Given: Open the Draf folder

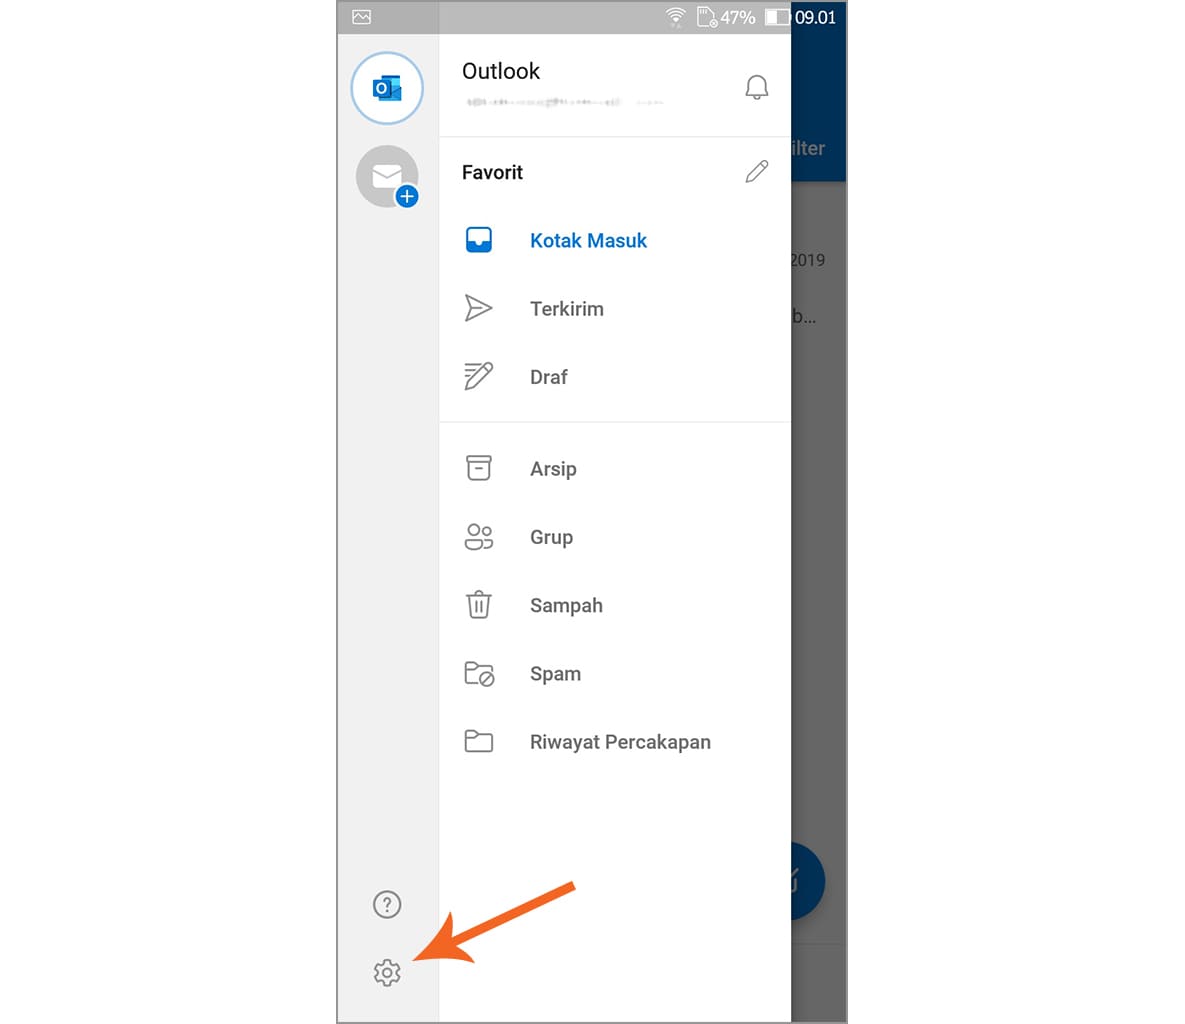Looking at the screenshot, I should tap(615, 376).
